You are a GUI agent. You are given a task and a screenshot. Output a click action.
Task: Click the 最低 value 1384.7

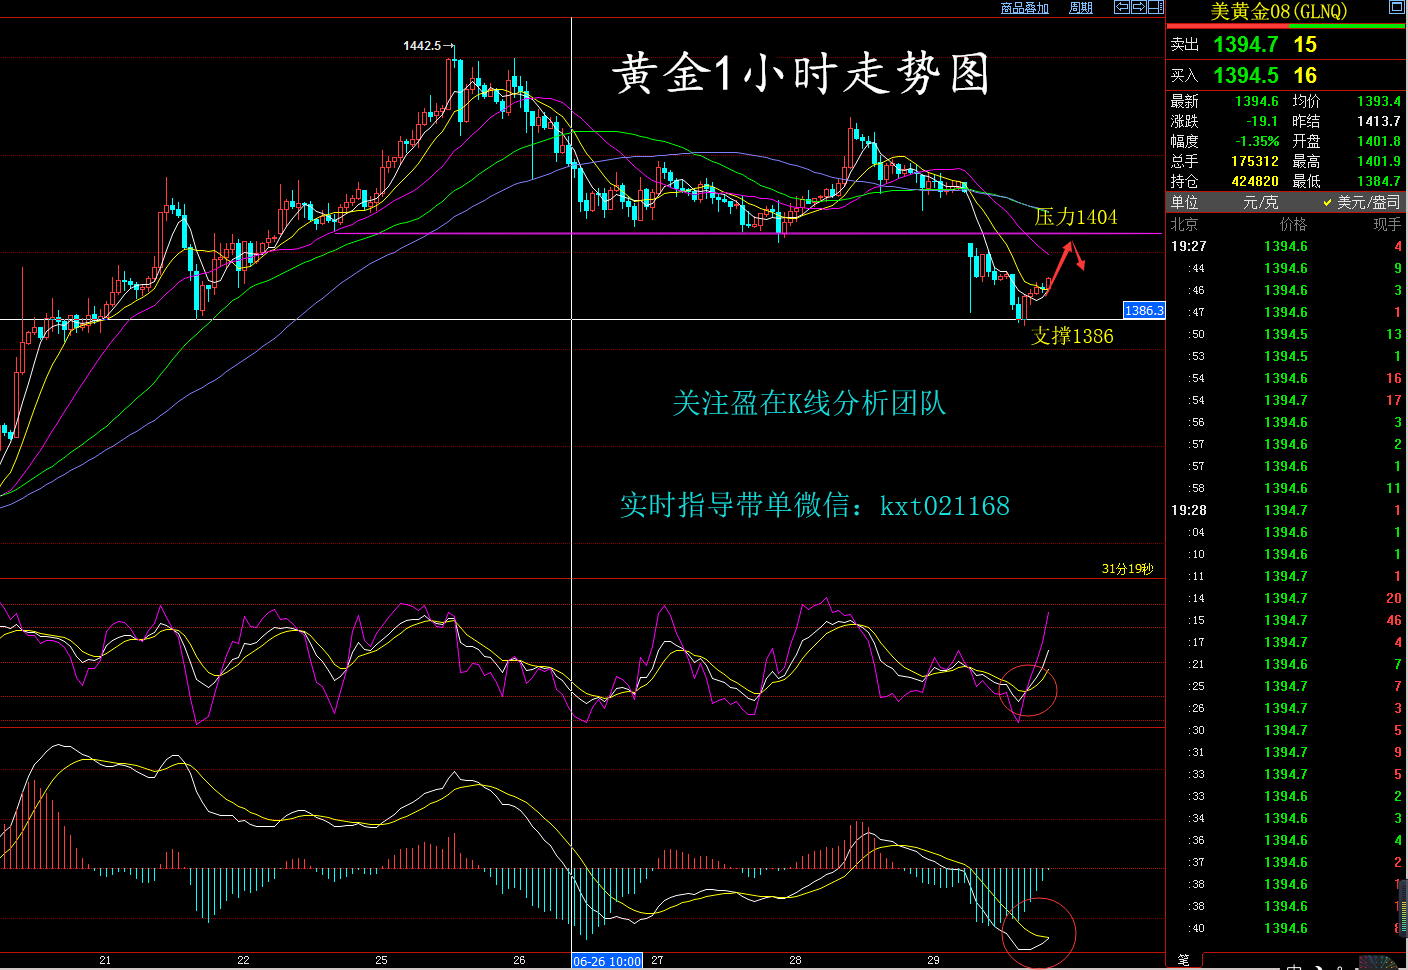coord(1379,181)
